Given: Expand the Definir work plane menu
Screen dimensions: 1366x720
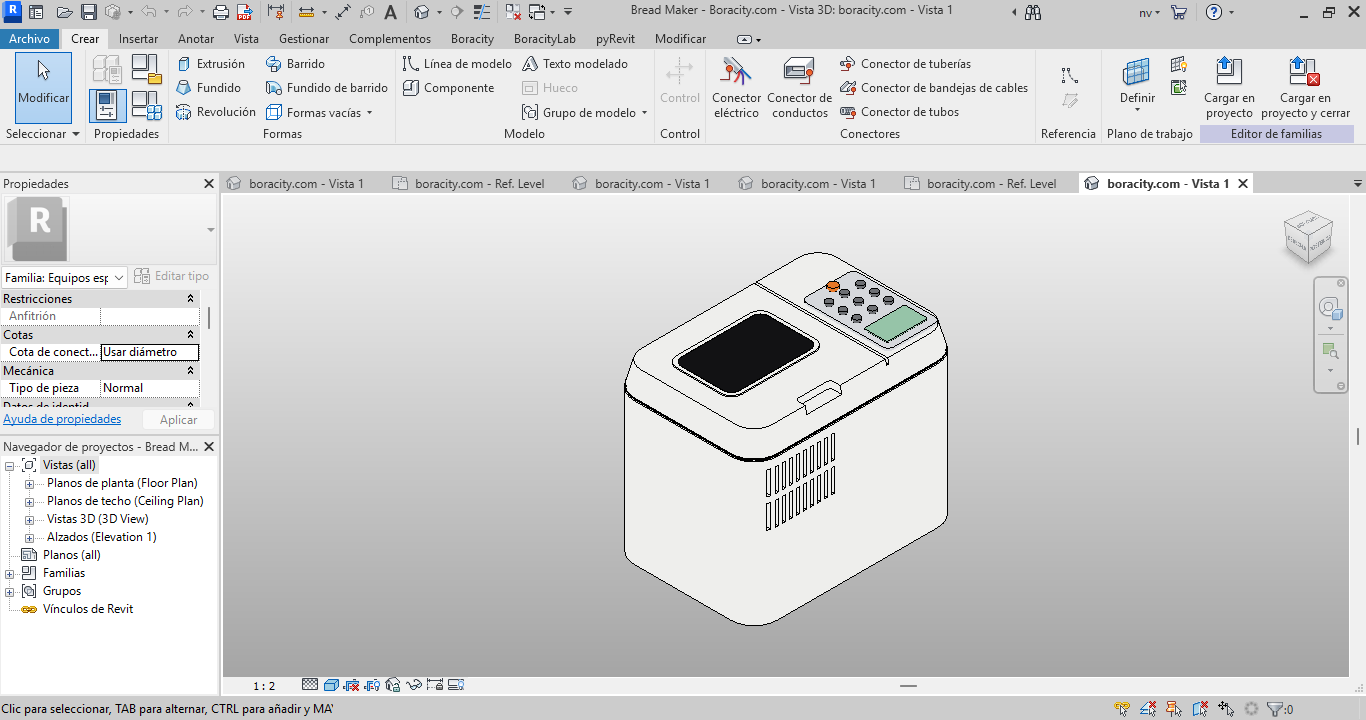Looking at the screenshot, I should 1137,85.
